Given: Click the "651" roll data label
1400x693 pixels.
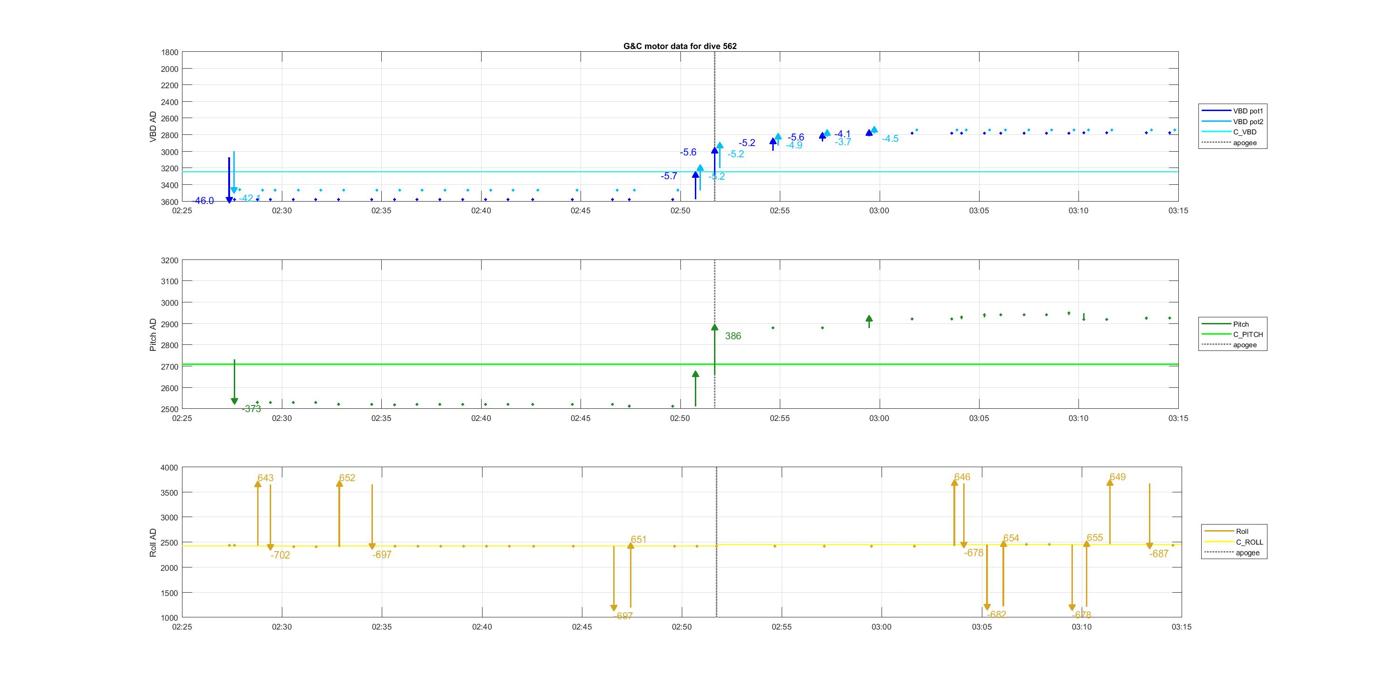Looking at the screenshot, I should pos(638,540).
